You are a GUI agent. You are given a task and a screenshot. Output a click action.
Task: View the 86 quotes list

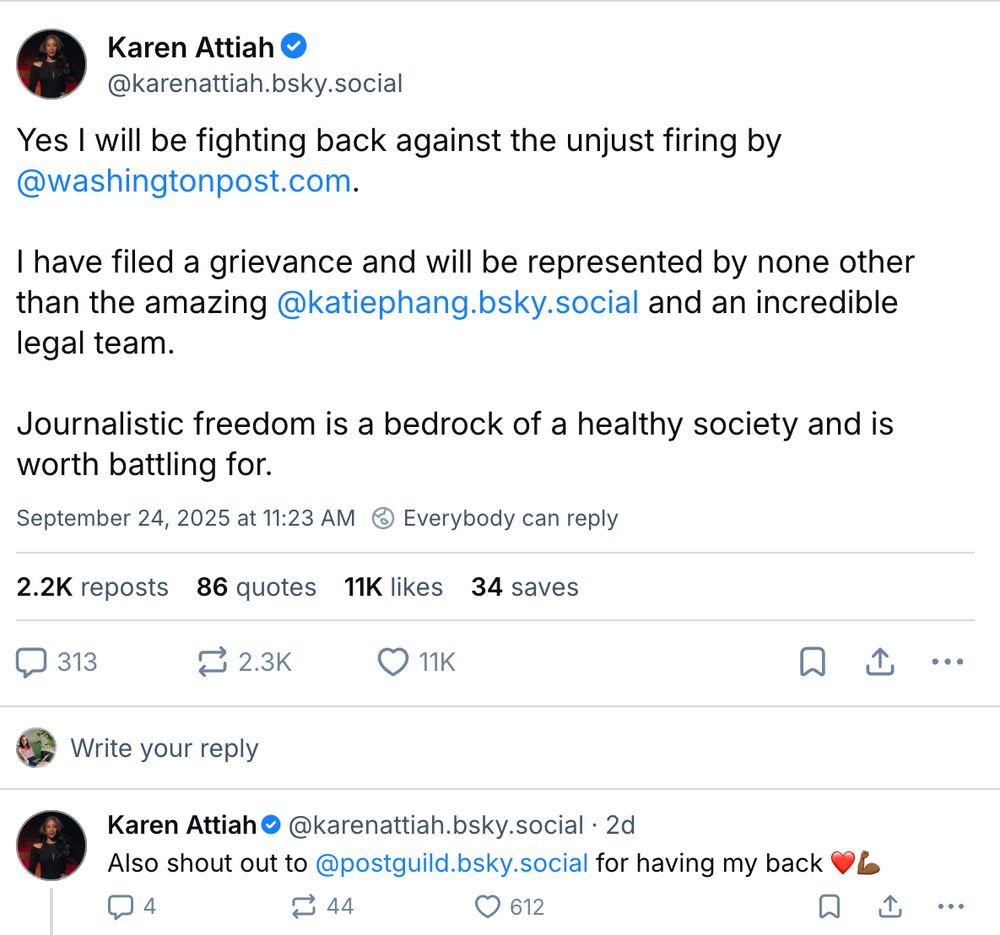click(x=256, y=587)
